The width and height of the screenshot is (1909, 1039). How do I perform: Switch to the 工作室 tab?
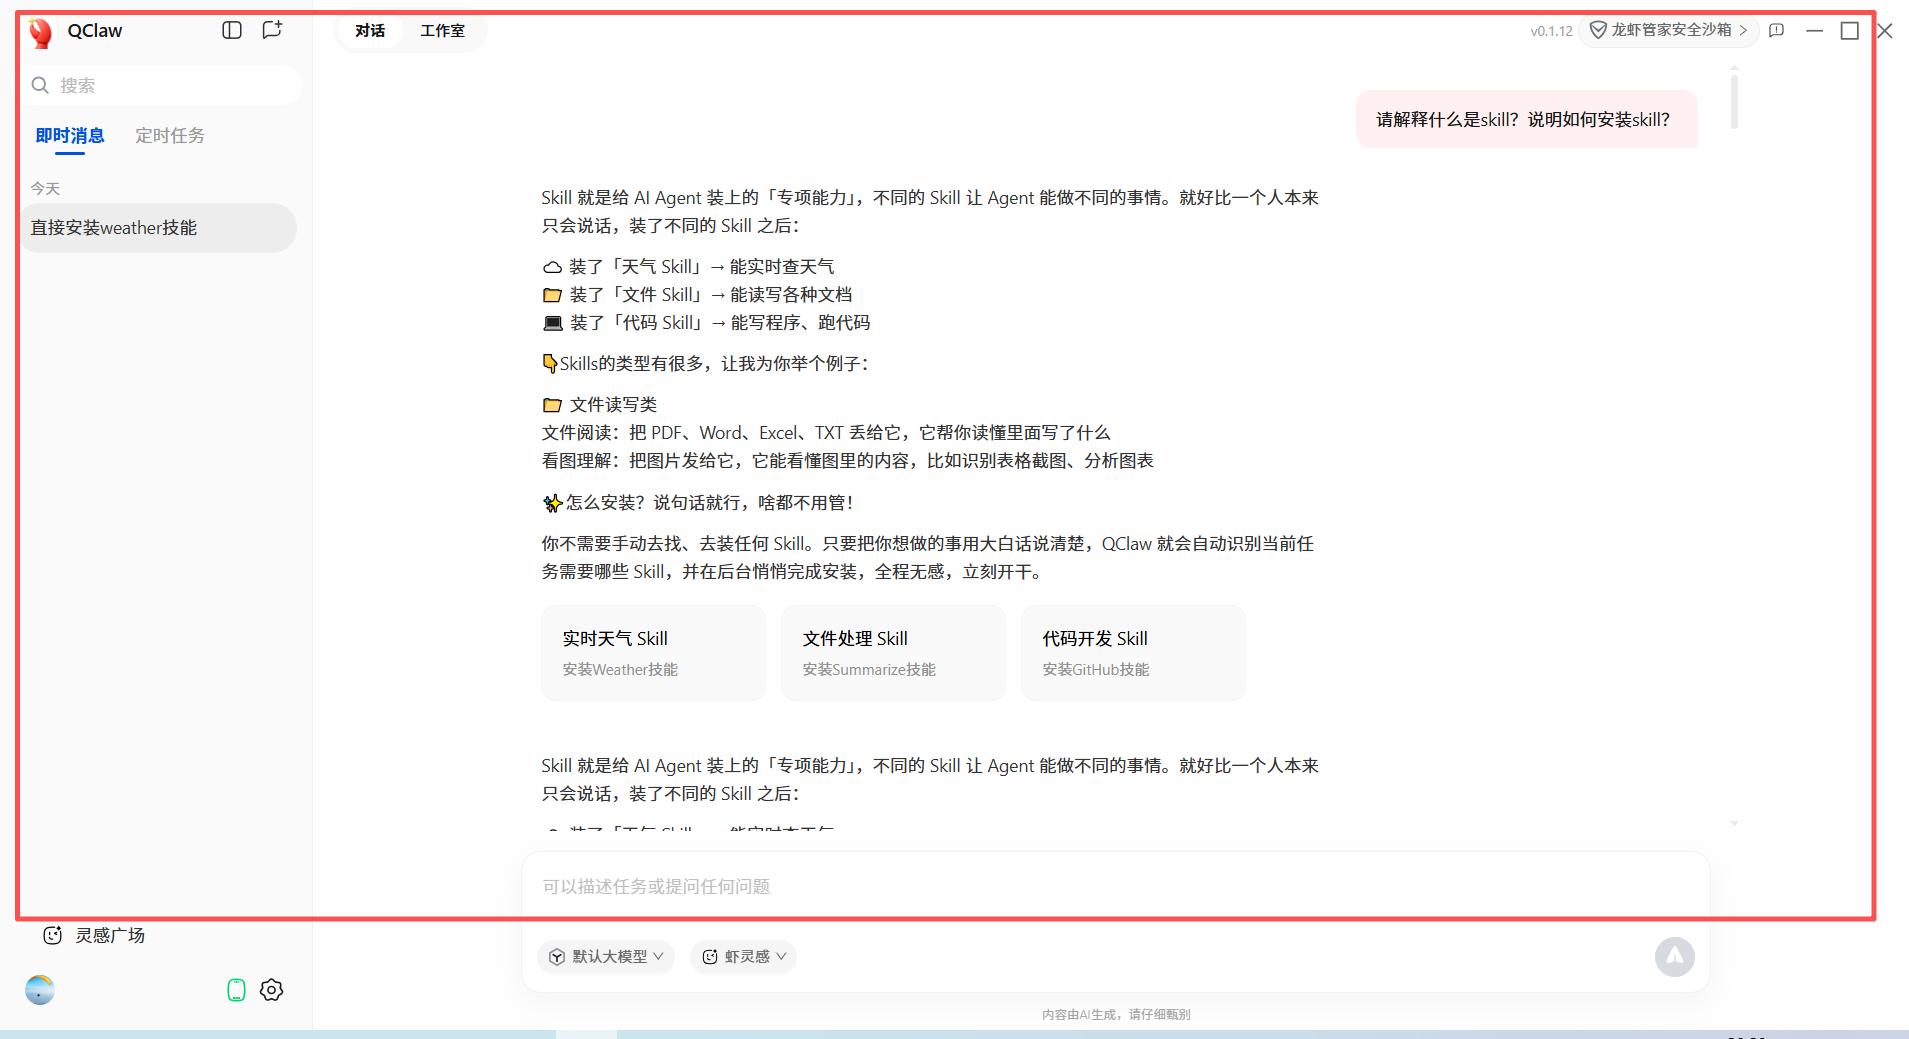[x=442, y=31]
